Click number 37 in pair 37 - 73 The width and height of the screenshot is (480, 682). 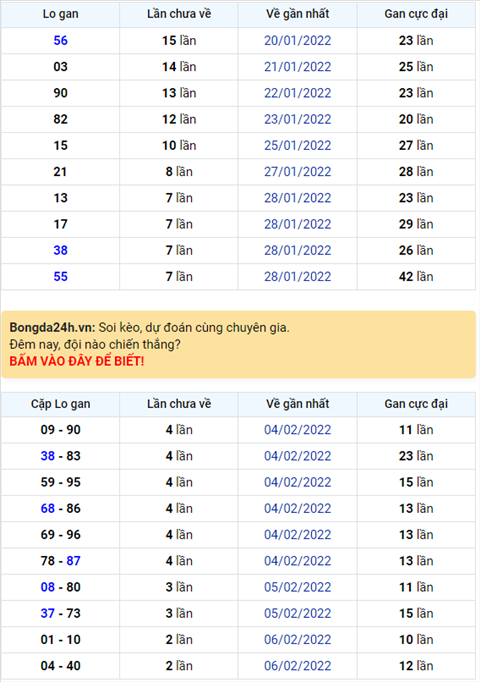pos(48,613)
